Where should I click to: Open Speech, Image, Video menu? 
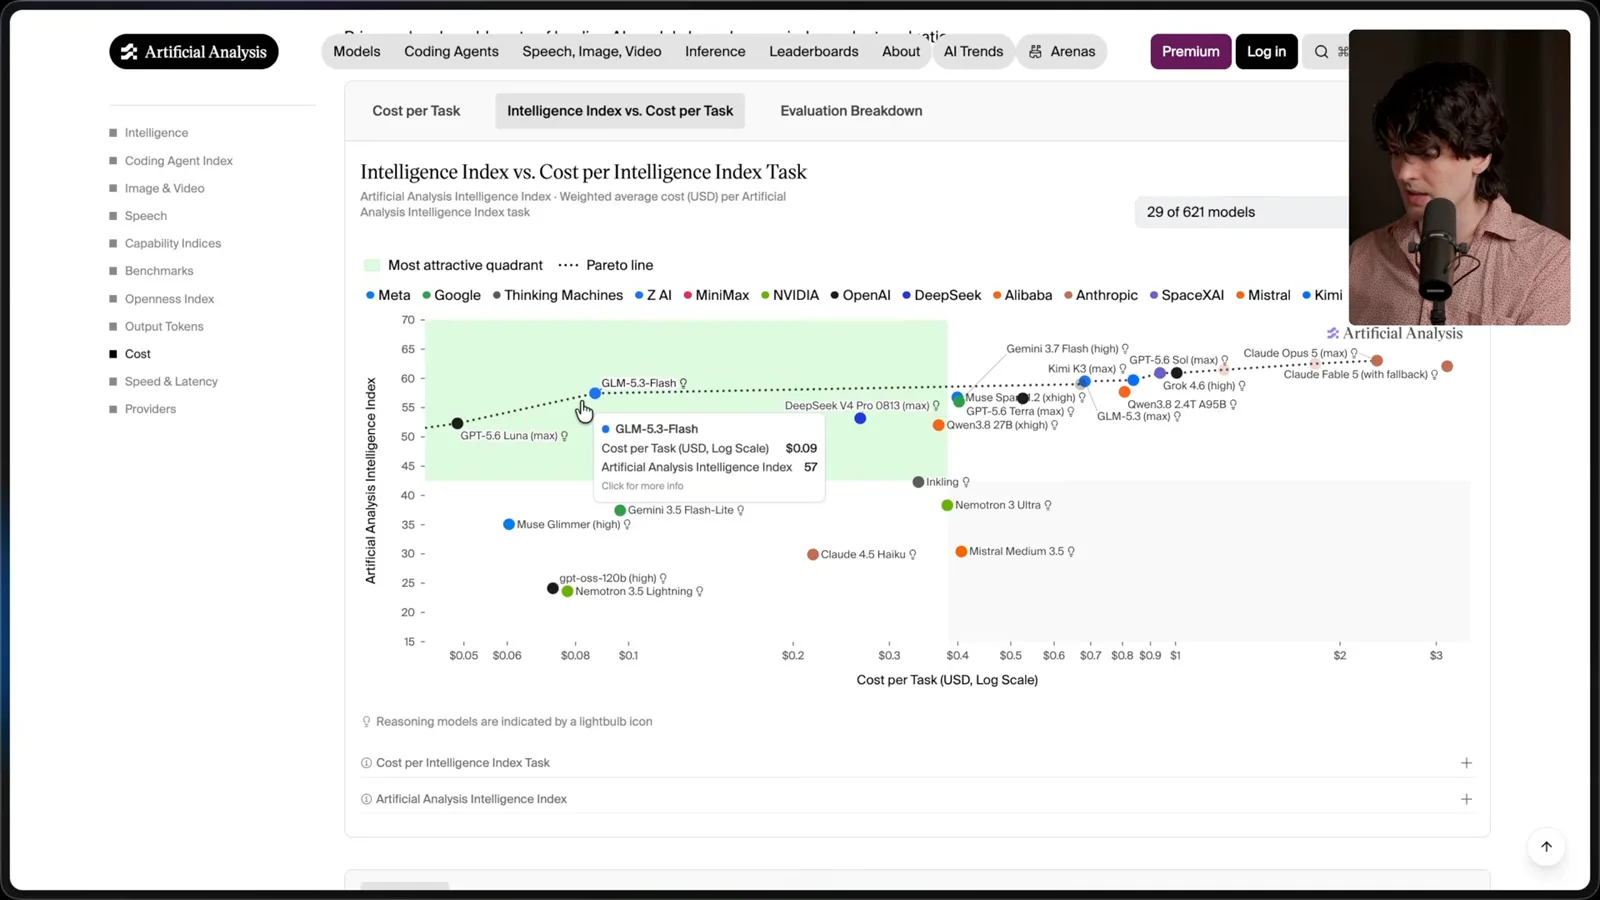click(x=592, y=52)
